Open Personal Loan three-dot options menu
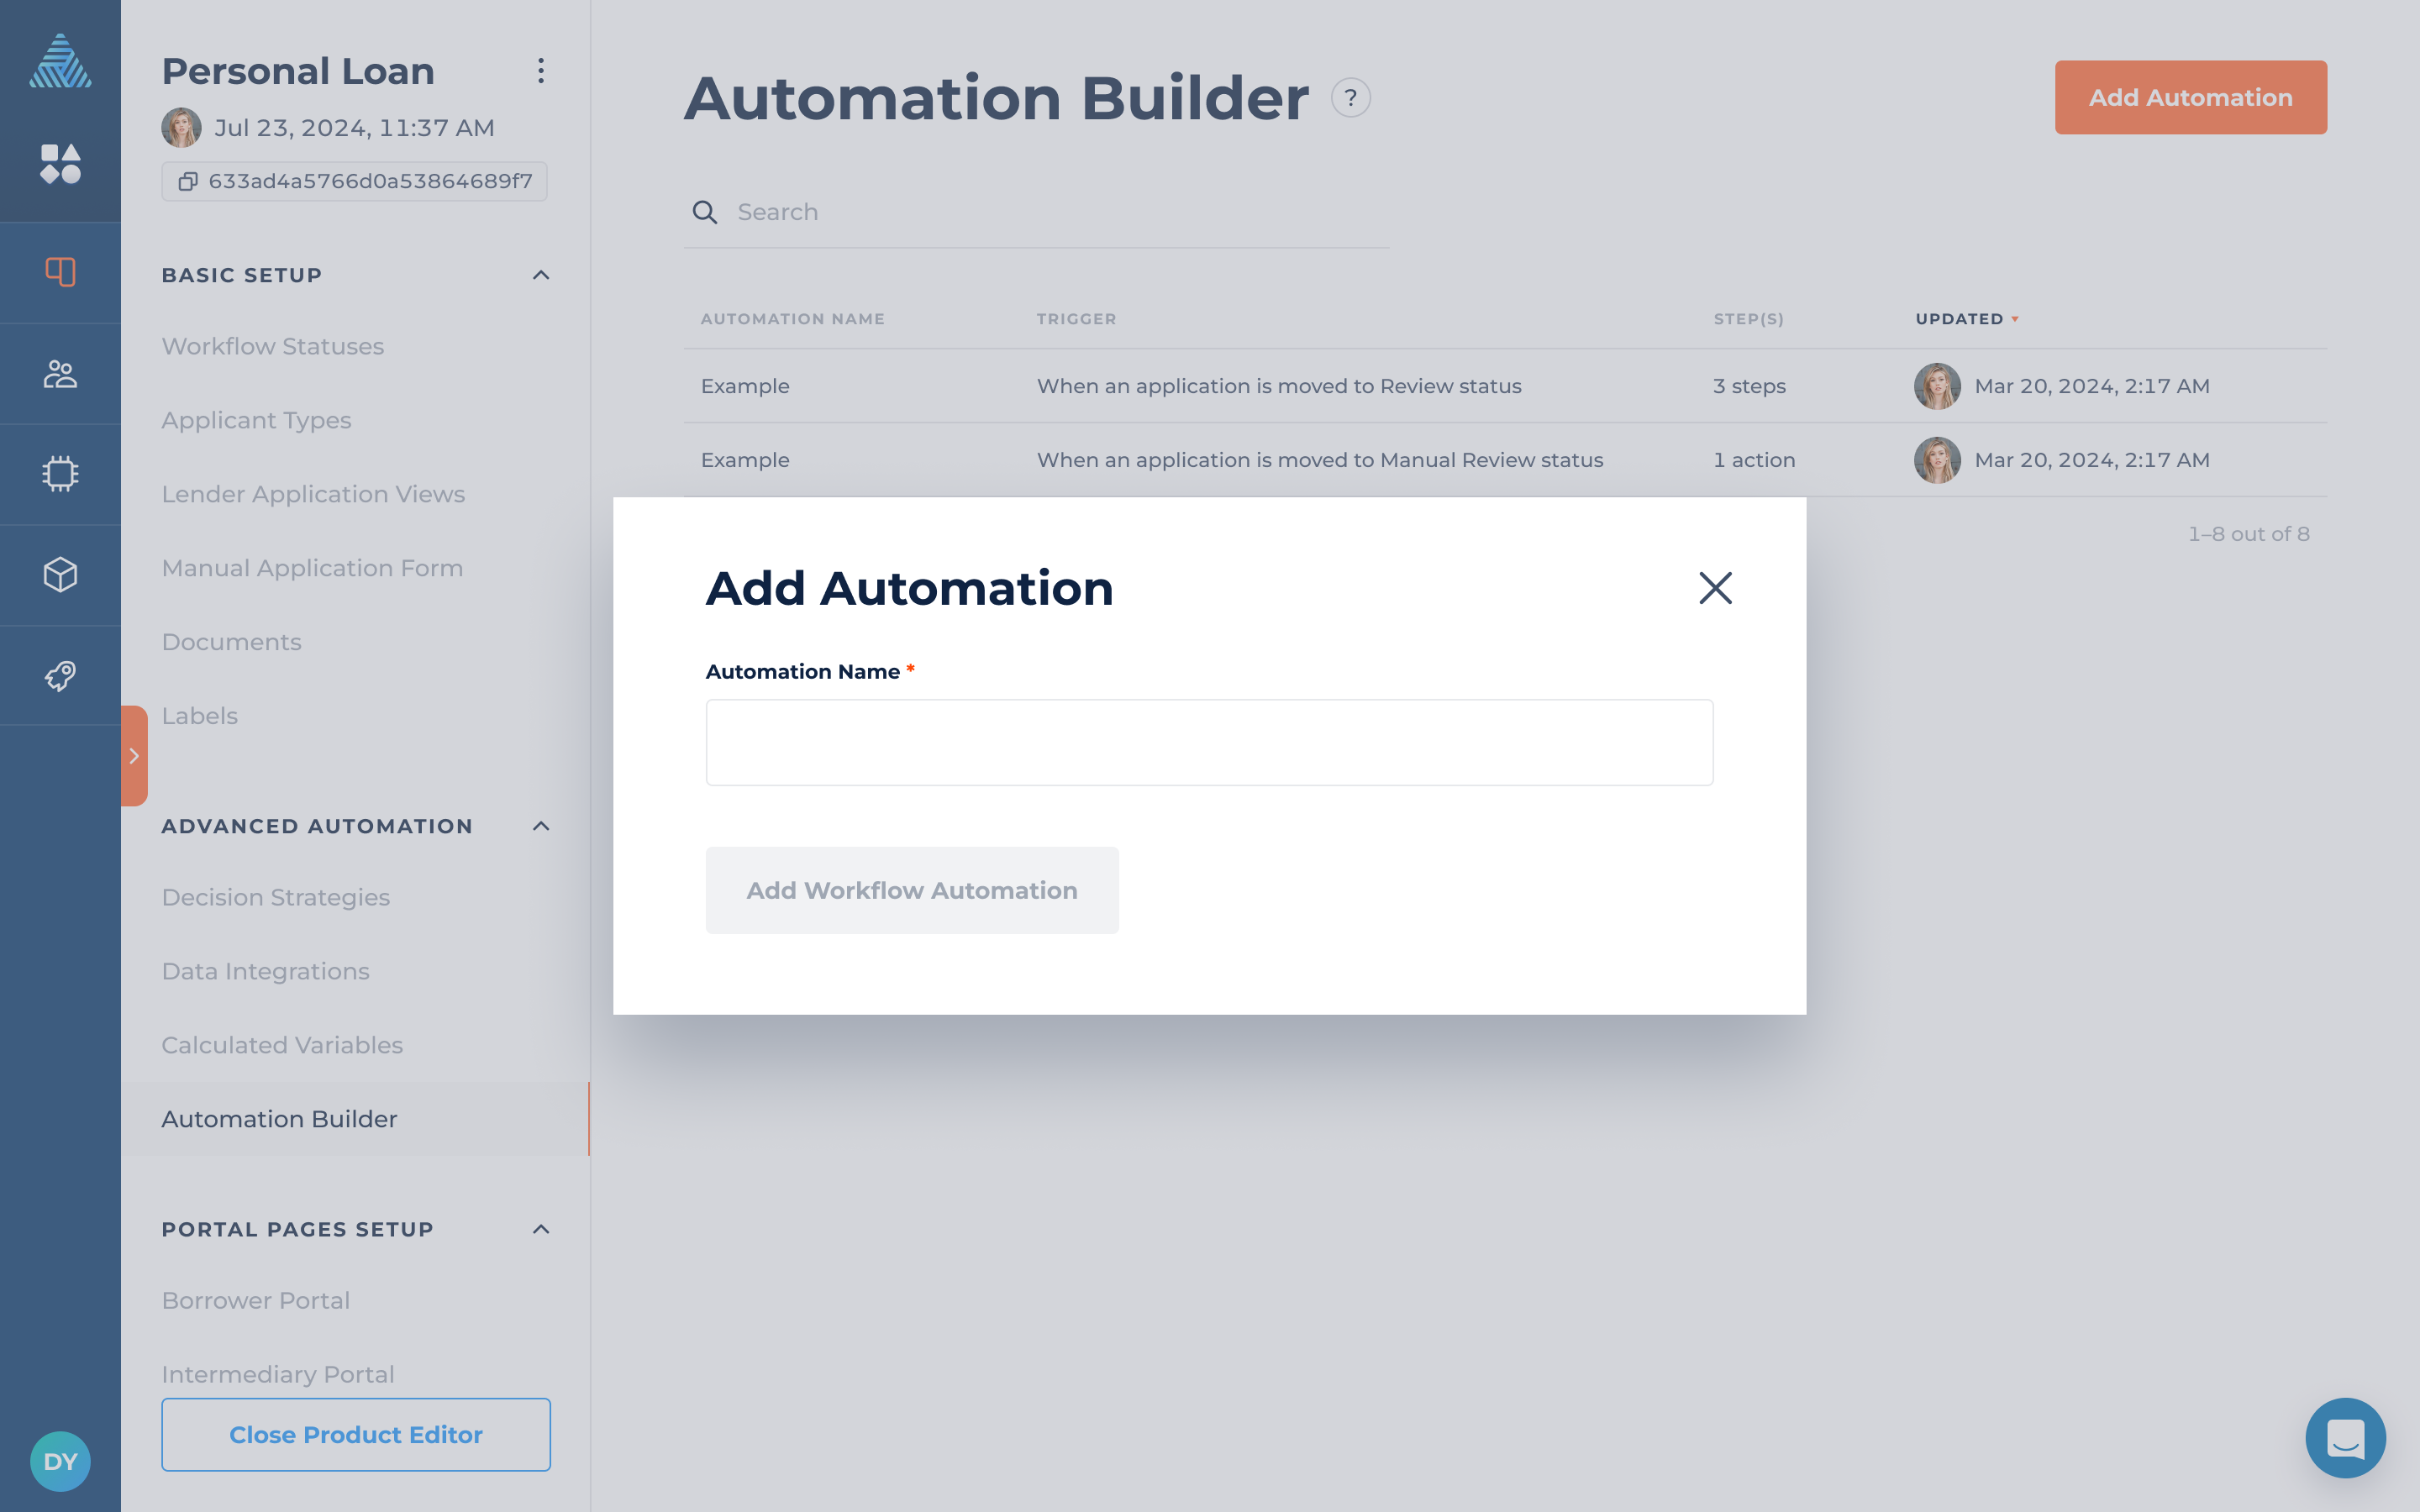This screenshot has width=2420, height=1512. tap(540, 71)
